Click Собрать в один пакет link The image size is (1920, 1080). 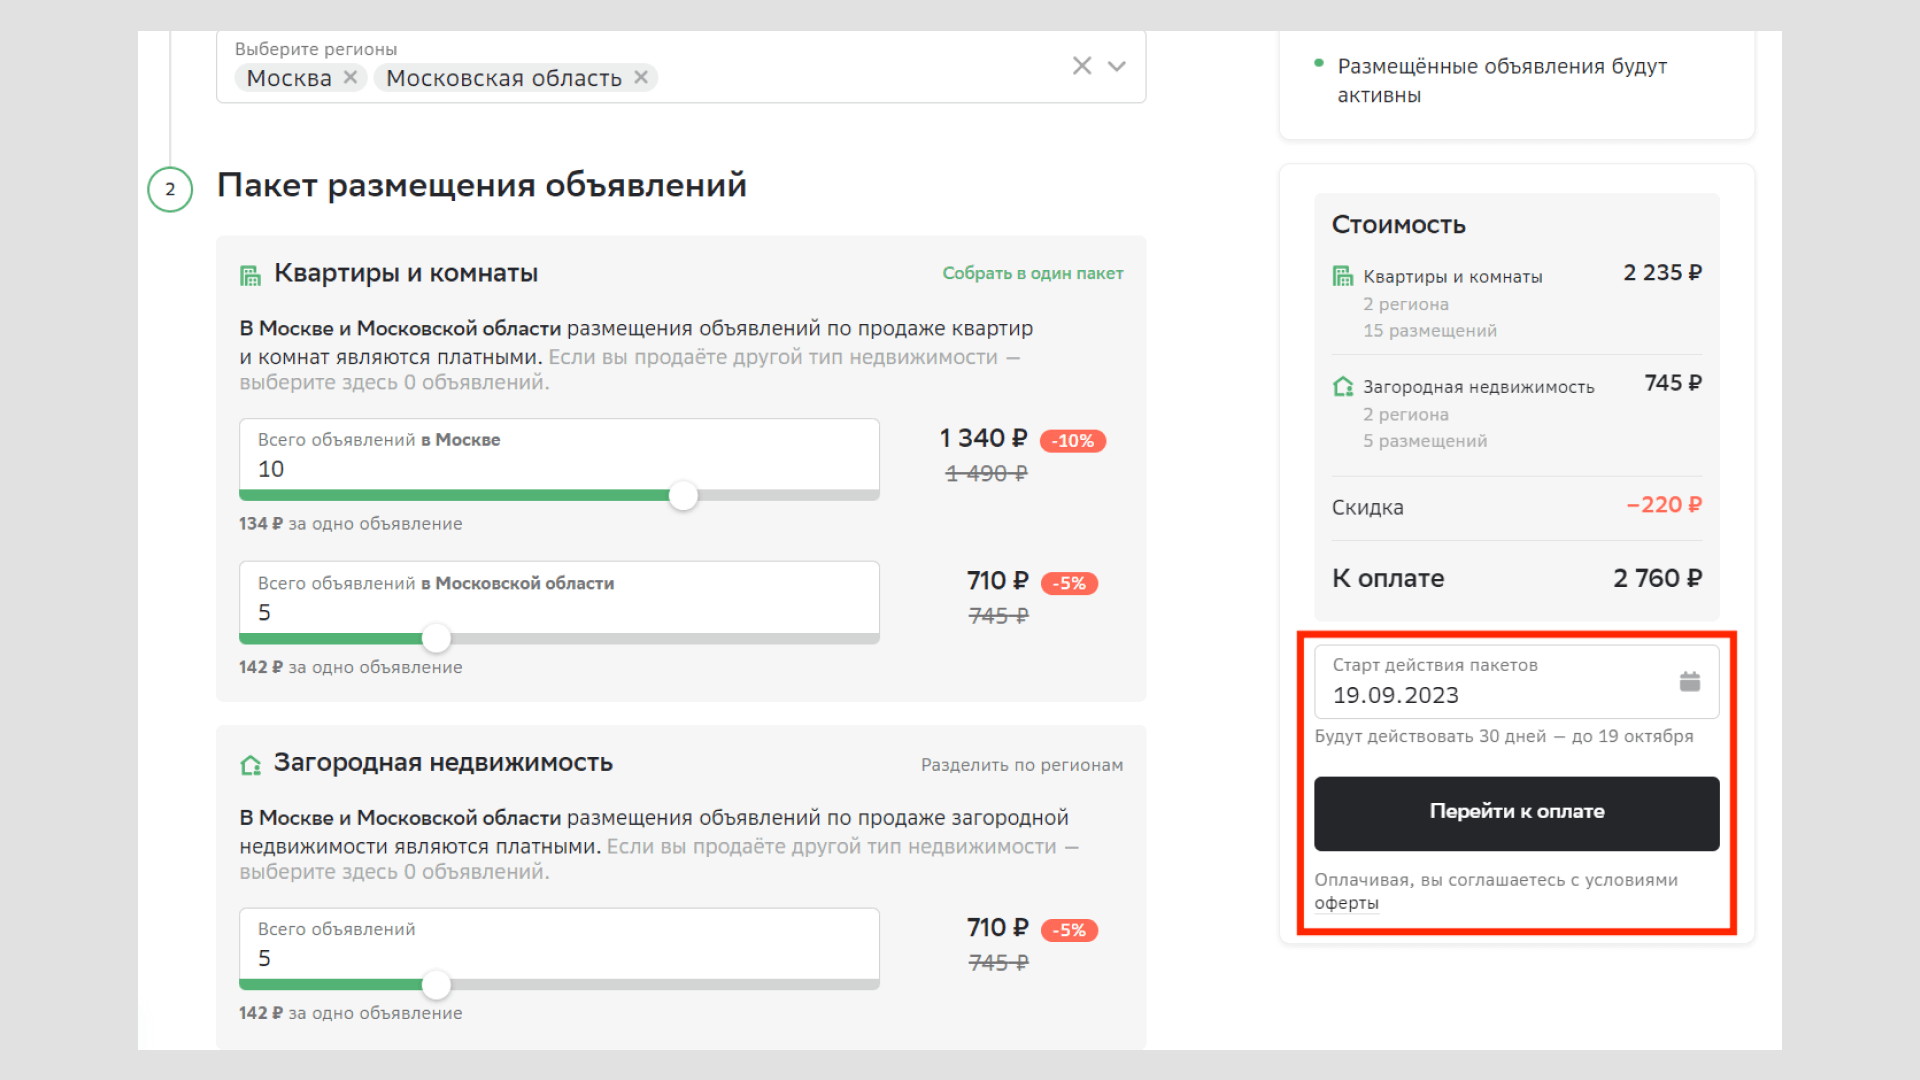tap(1033, 273)
